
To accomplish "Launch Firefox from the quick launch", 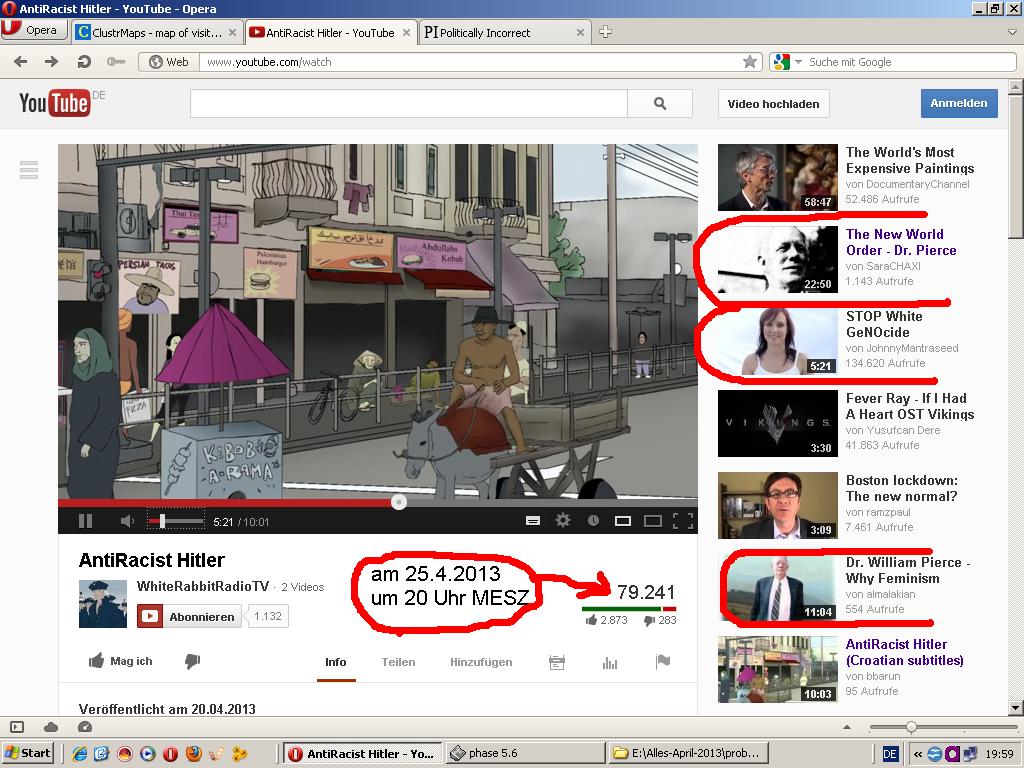I will pos(193,754).
